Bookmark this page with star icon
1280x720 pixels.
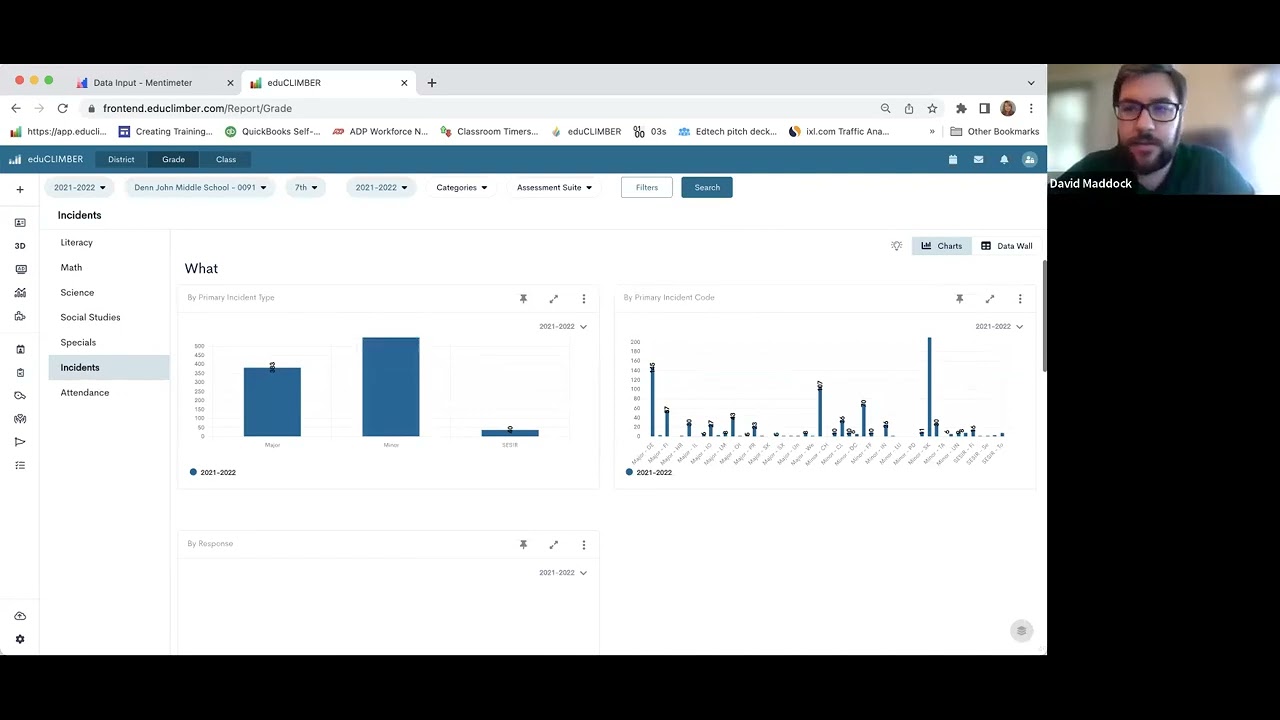coord(932,108)
